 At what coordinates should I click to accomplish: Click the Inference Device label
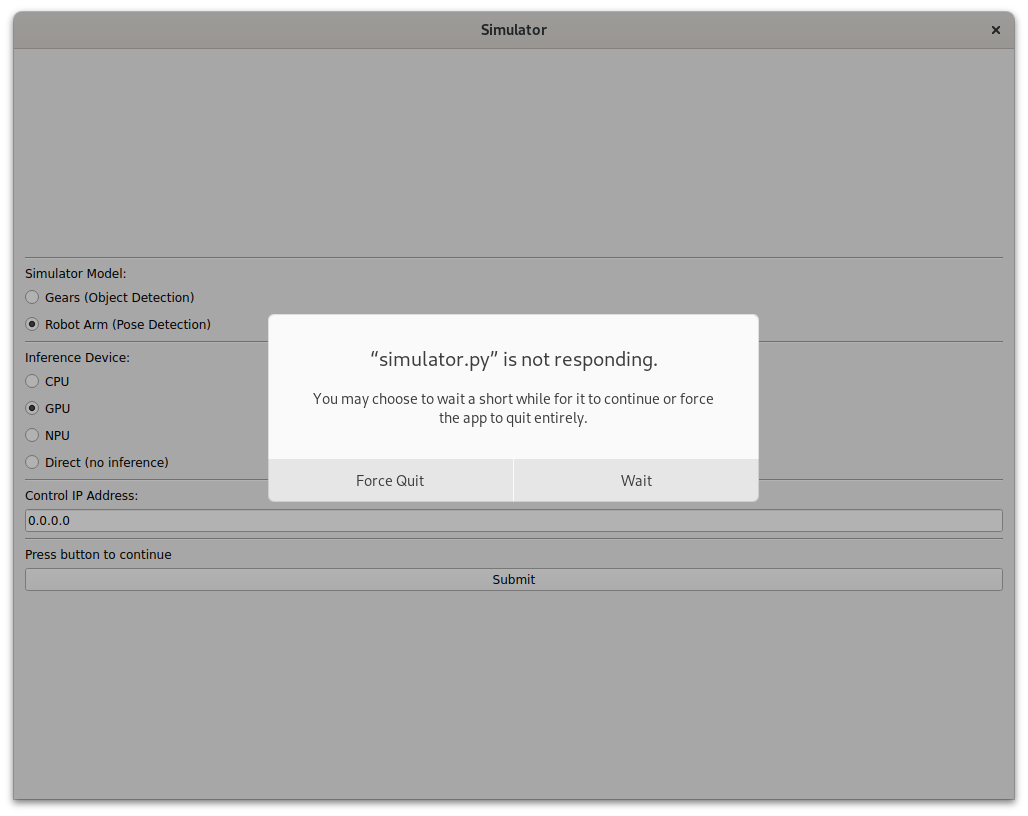pos(77,357)
